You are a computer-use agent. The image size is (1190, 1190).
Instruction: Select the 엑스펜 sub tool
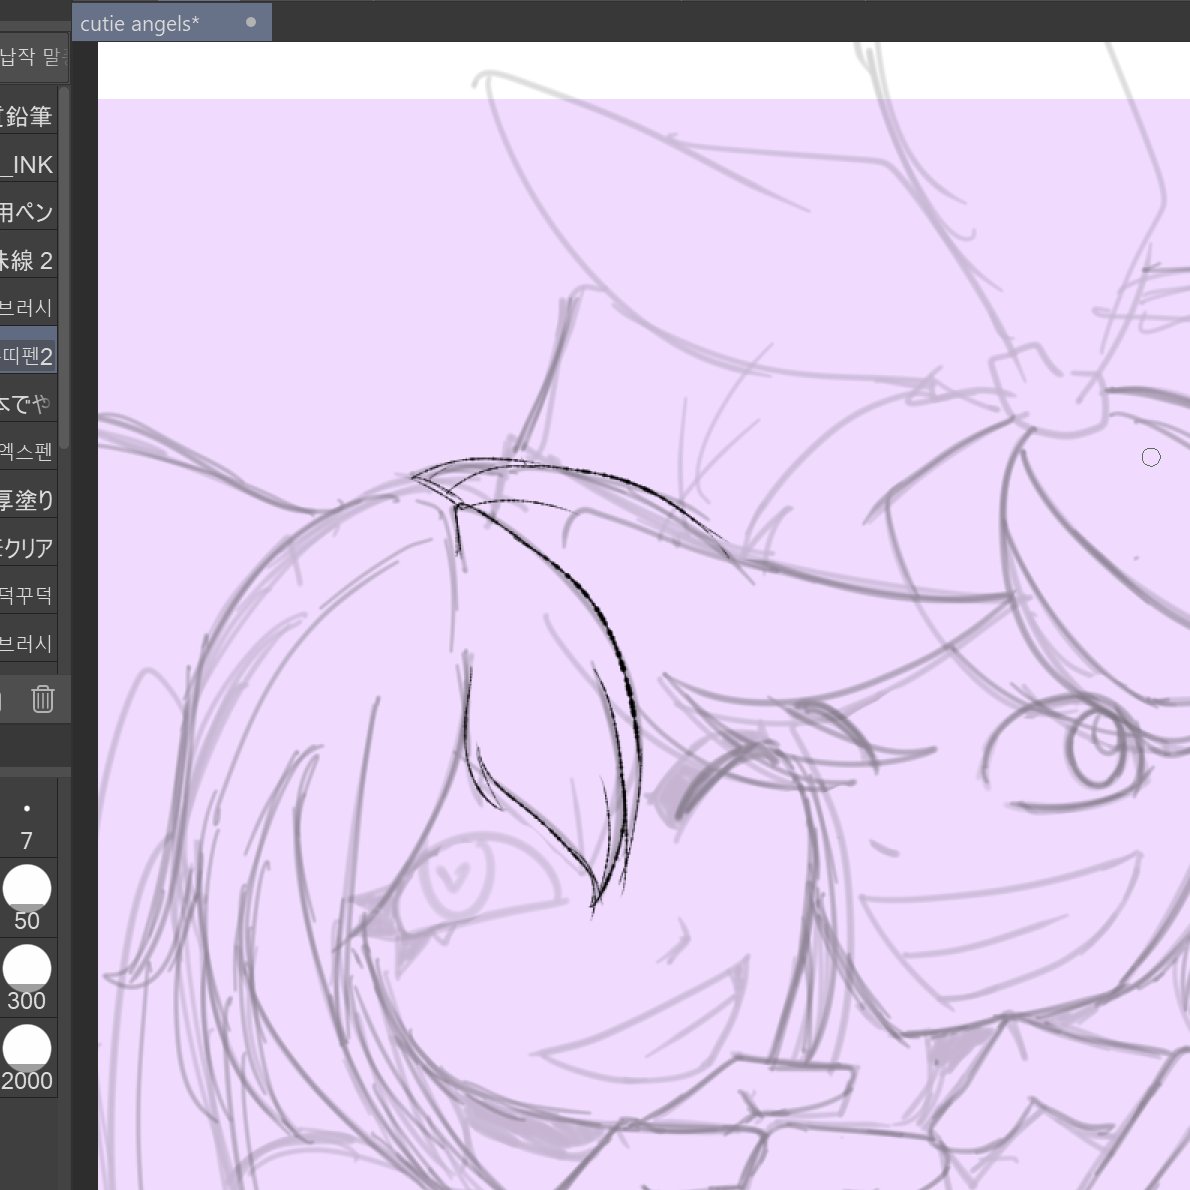(x=28, y=451)
